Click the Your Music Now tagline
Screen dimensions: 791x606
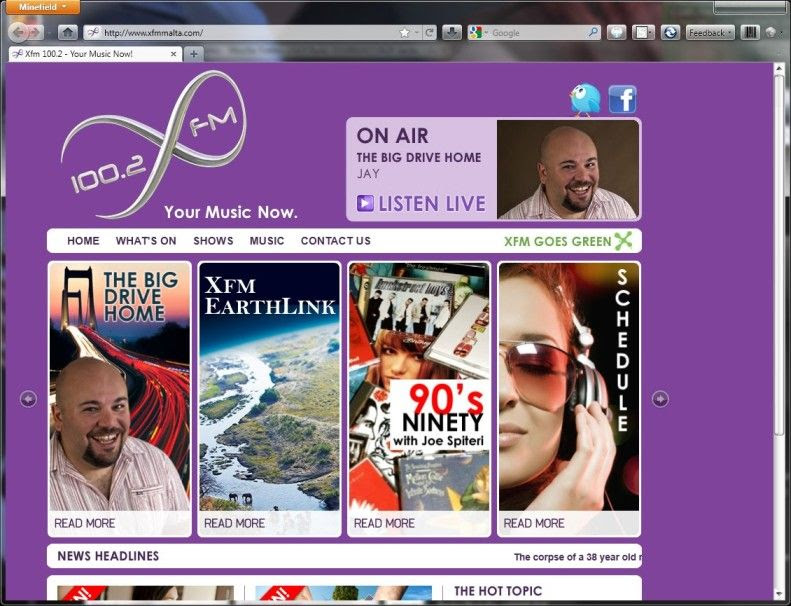pos(231,212)
